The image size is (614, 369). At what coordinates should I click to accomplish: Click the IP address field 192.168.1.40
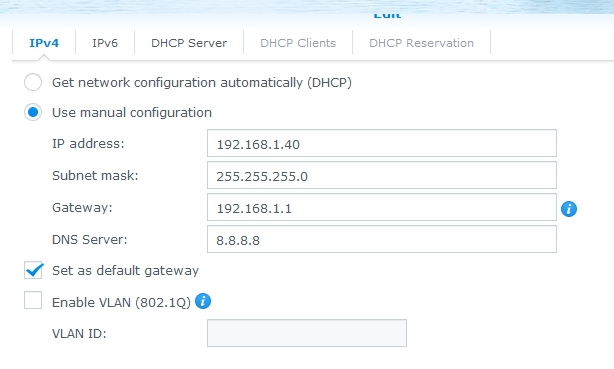pos(382,143)
